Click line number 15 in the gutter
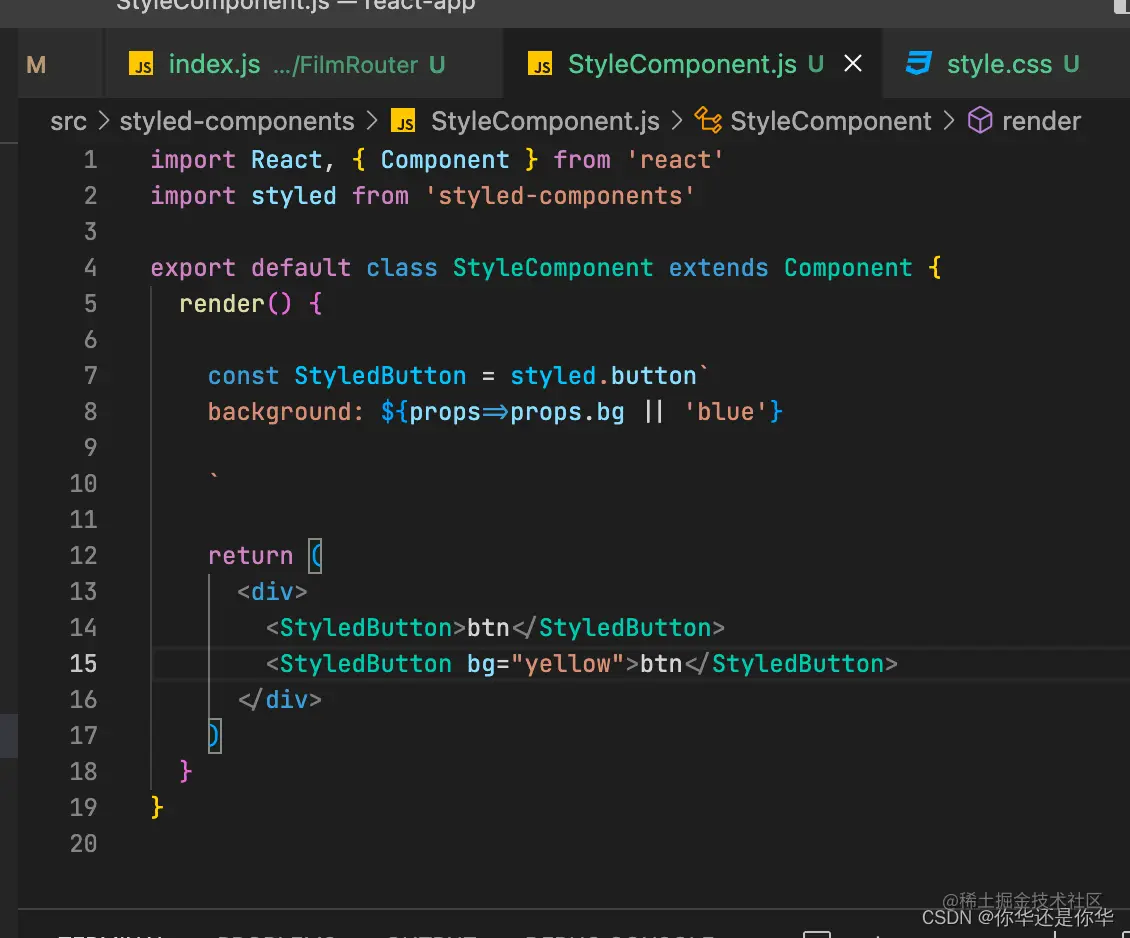1130x938 pixels. [84, 664]
